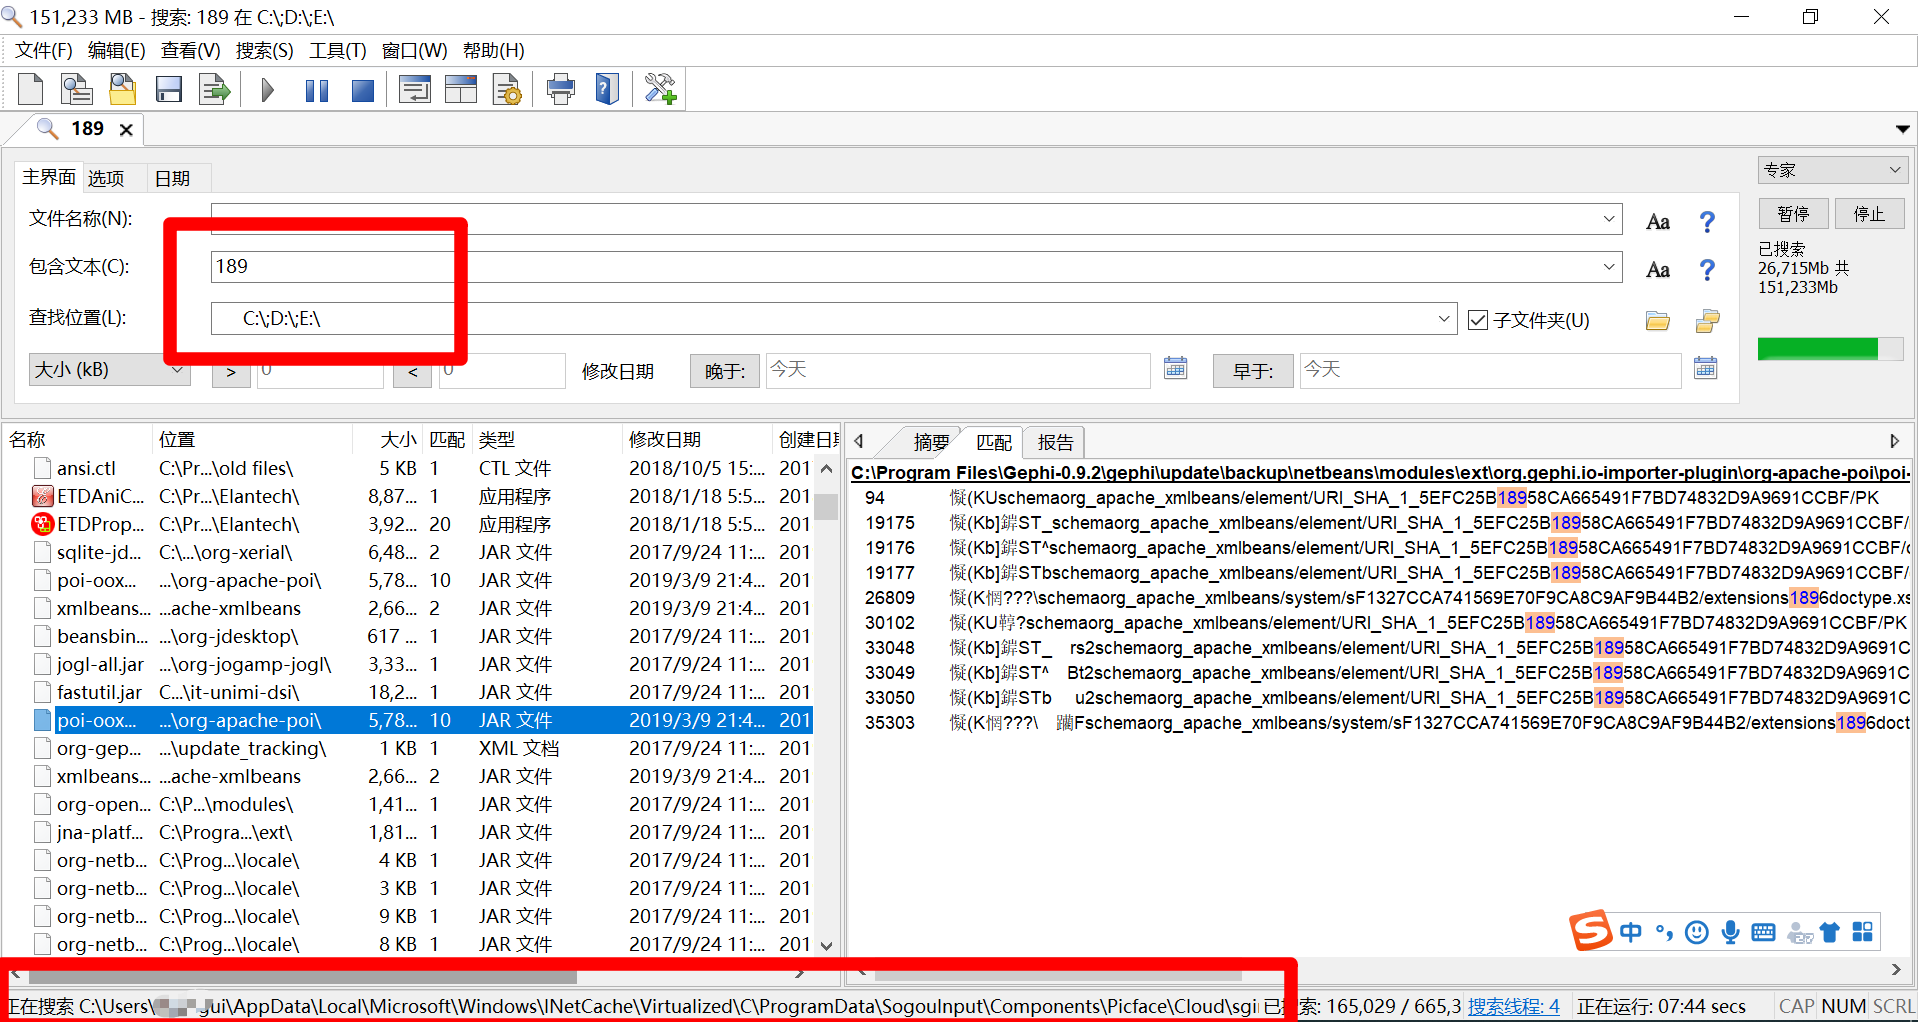Viewport: 1918px width, 1022px height.
Task: Open the 工具(T) menu
Action: point(337,50)
